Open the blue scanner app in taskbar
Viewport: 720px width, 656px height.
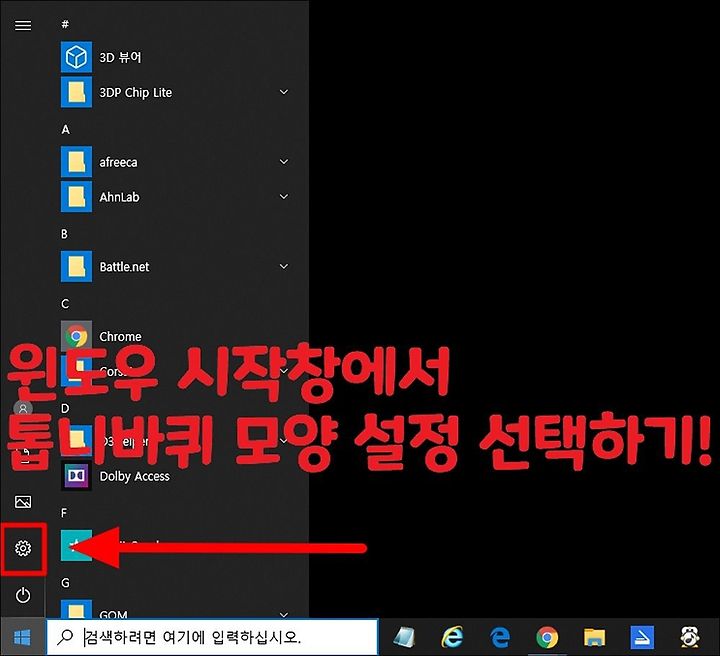click(x=642, y=637)
